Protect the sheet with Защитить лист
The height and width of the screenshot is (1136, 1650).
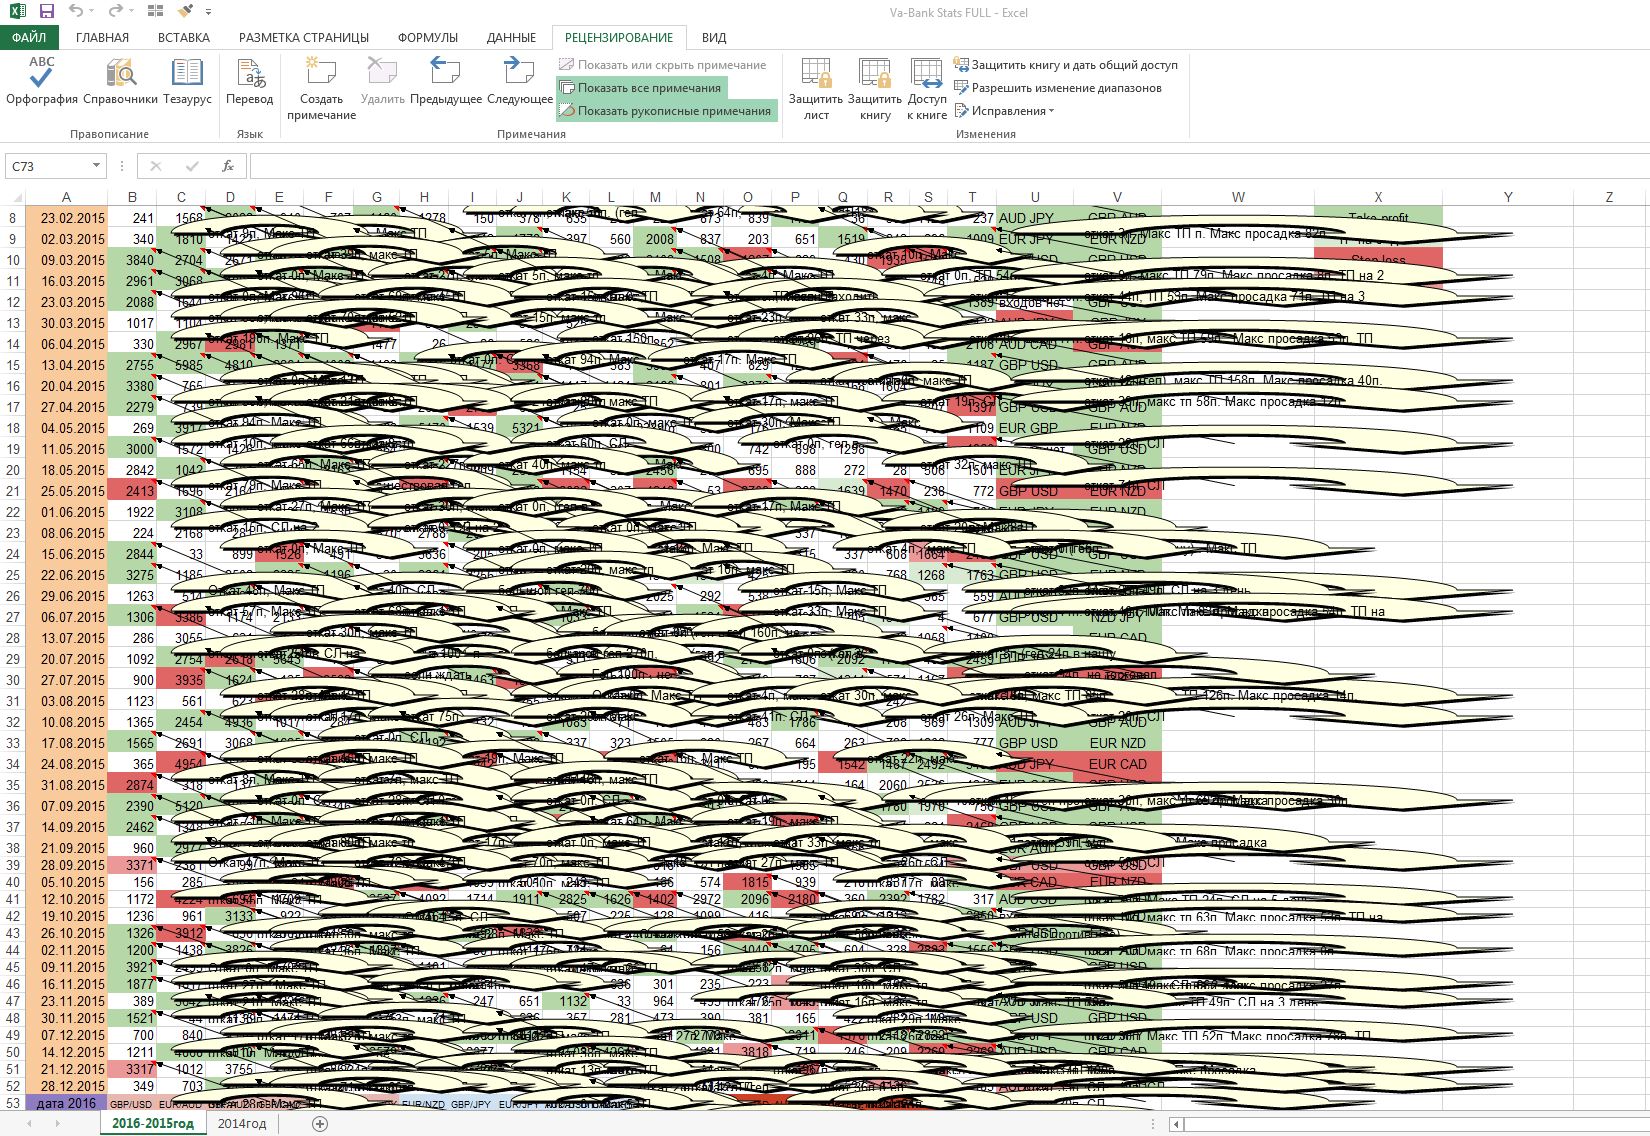[x=816, y=89]
